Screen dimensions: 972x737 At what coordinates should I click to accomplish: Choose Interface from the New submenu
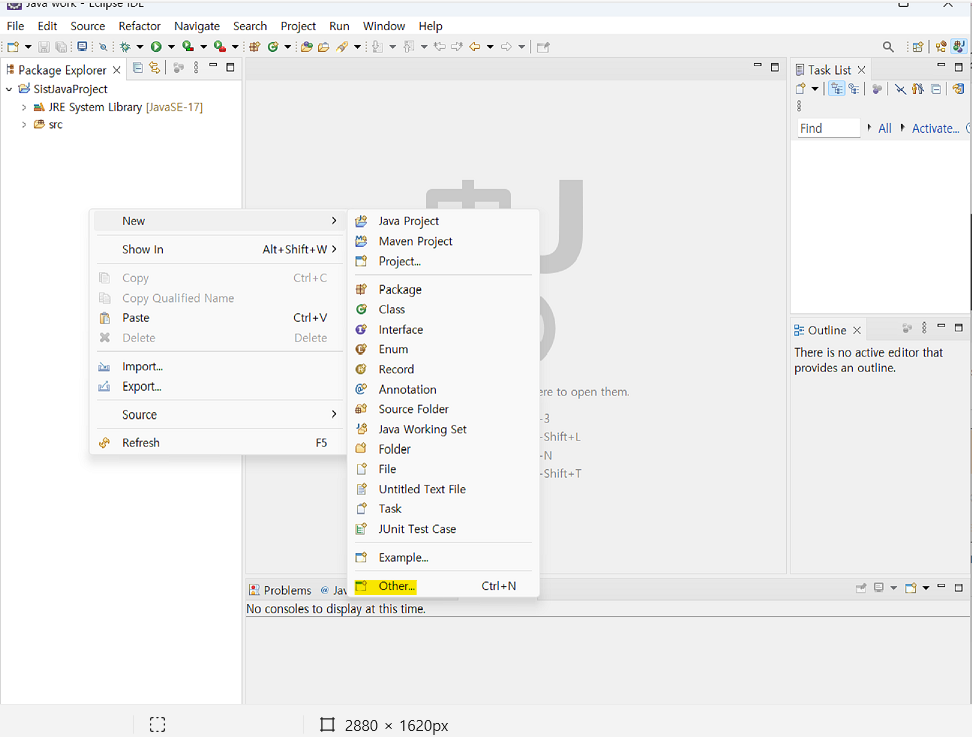coord(443,330)
